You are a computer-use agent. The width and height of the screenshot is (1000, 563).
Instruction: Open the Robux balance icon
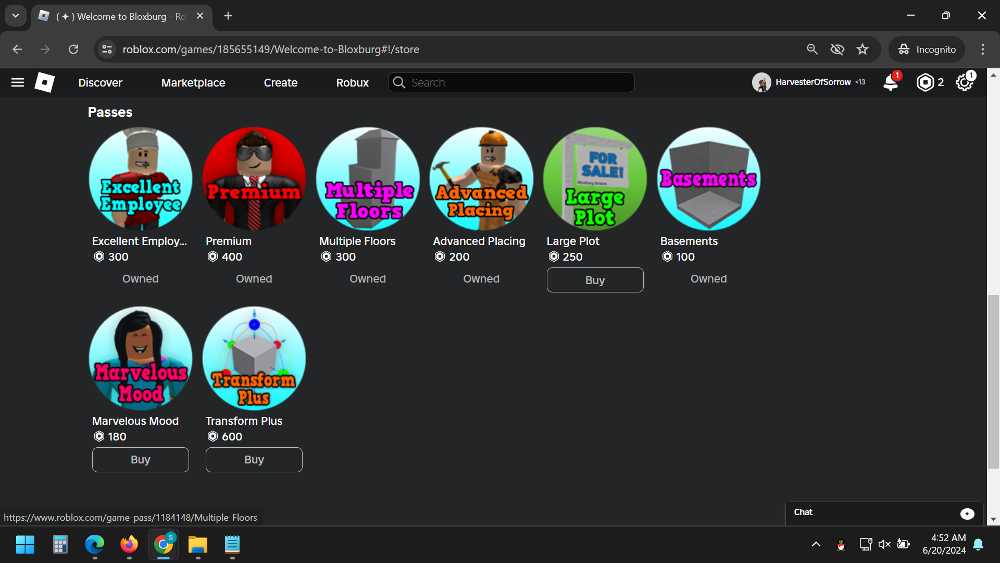(925, 82)
